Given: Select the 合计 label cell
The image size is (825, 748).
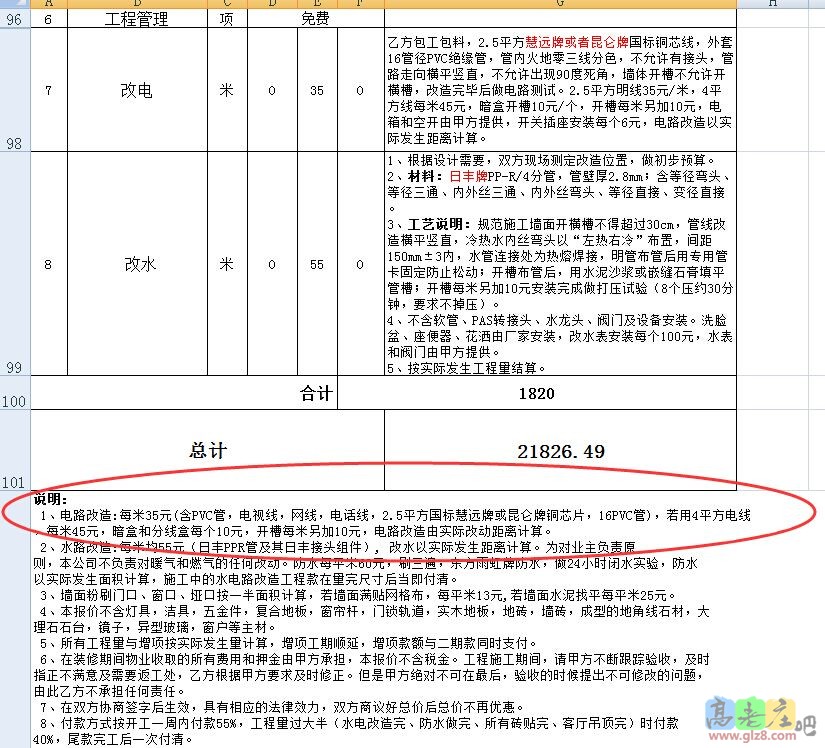Looking at the screenshot, I should [x=316, y=394].
